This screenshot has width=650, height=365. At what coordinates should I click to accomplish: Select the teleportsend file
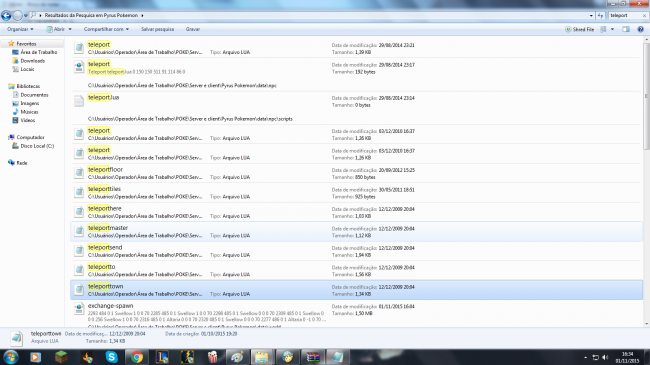(x=356, y=251)
